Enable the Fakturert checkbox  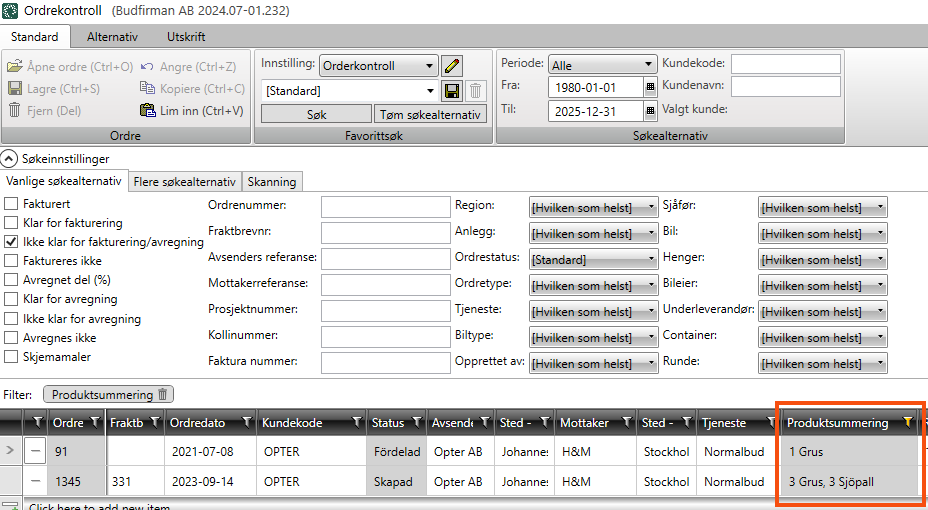[12, 204]
